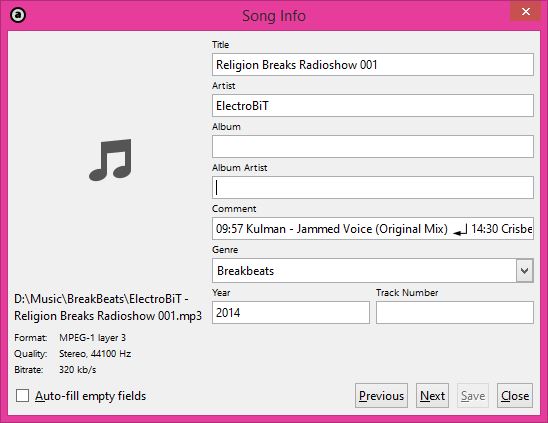
Task: Focus the Album Artist input field
Action: [373, 188]
